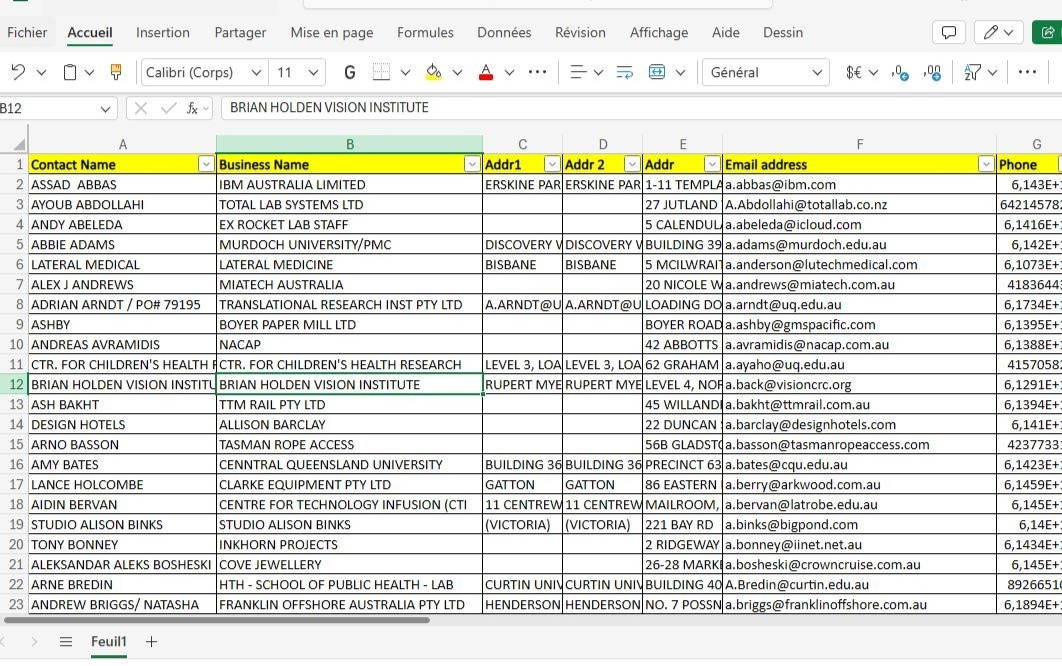Select cell IBM AUSTRALIA LIMITED

click(x=349, y=184)
